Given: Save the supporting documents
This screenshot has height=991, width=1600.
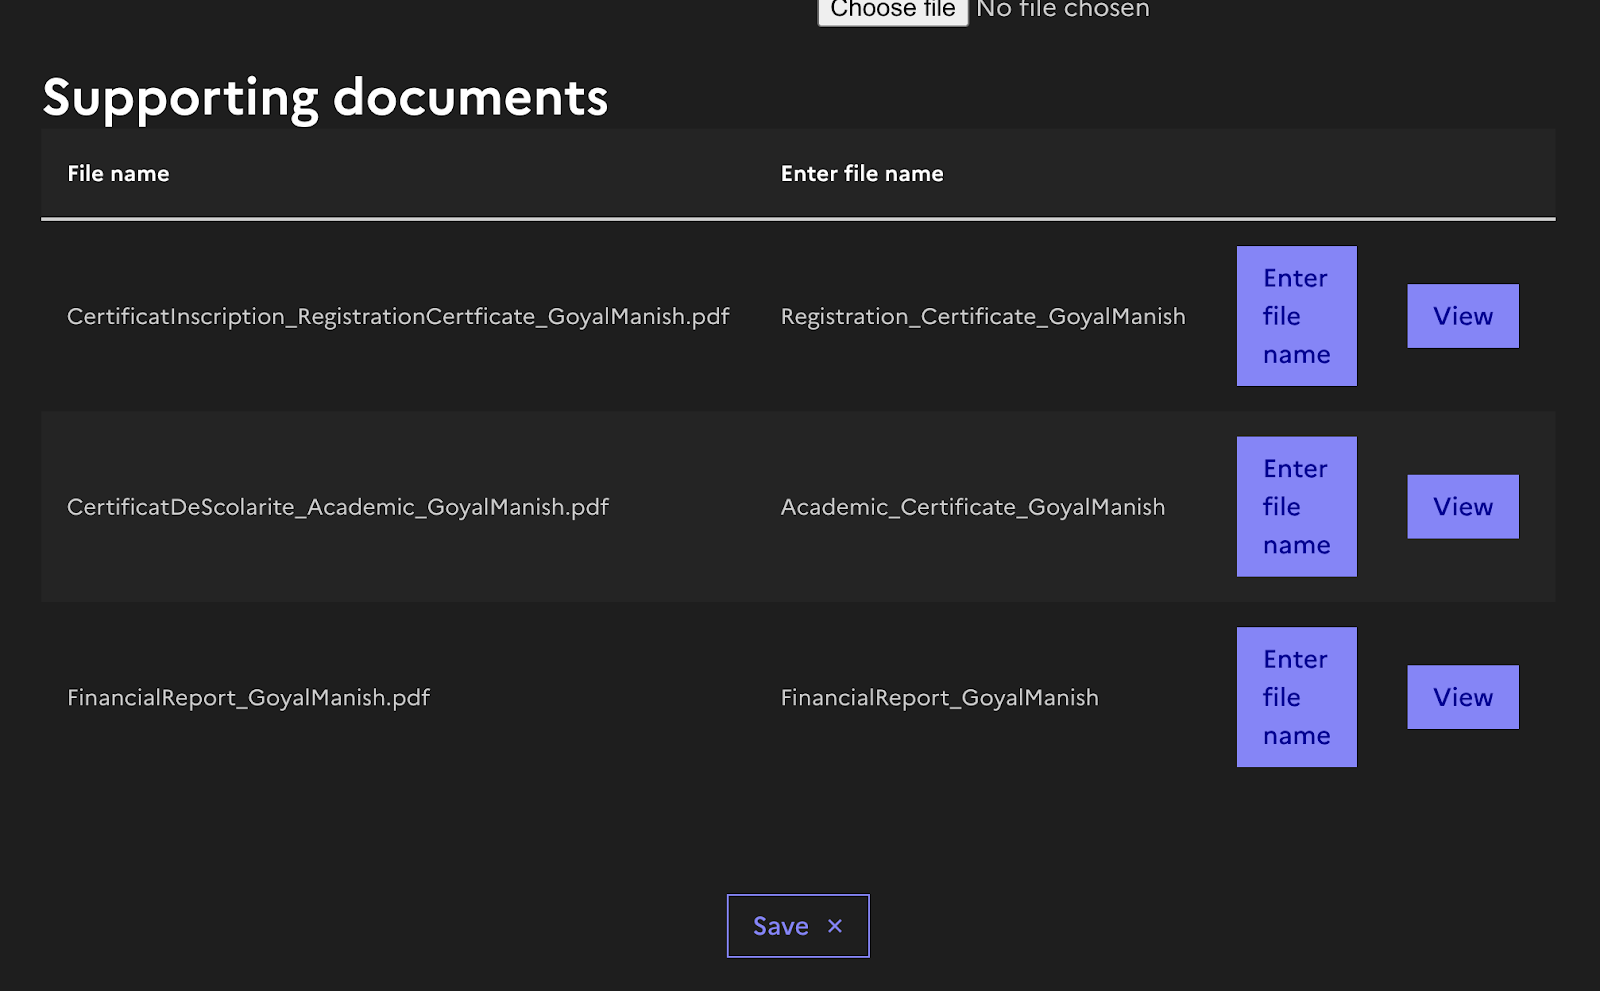Looking at the screenshot, I should (x=781, y=926).
